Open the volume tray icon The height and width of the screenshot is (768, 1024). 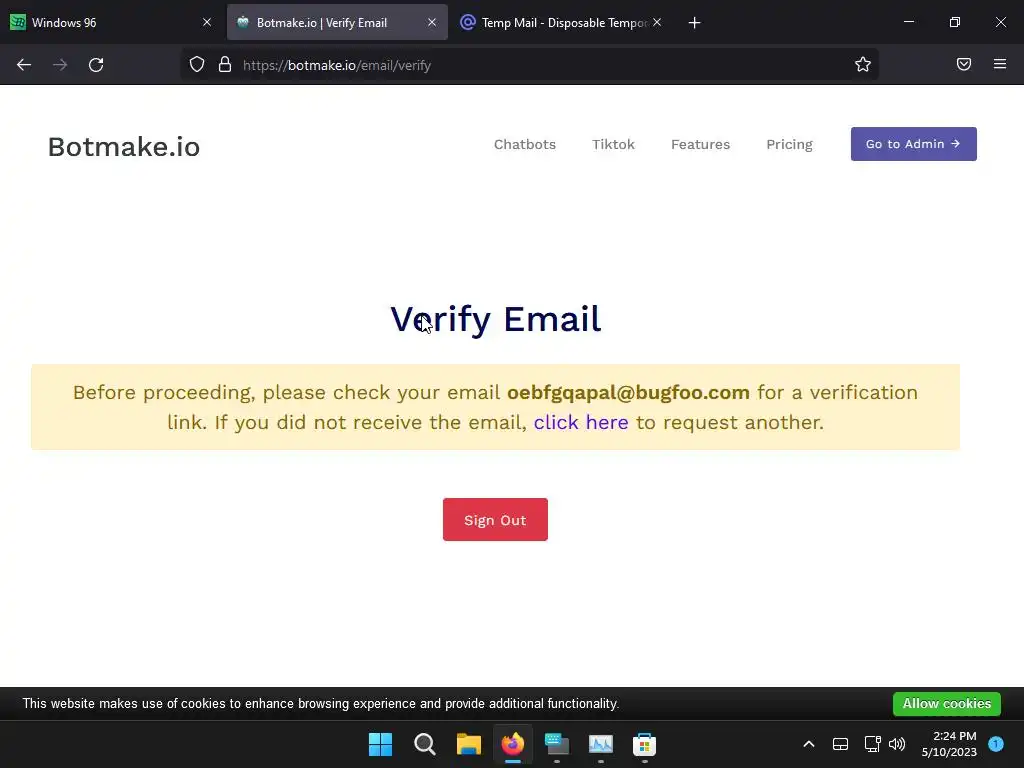point(897,744)
